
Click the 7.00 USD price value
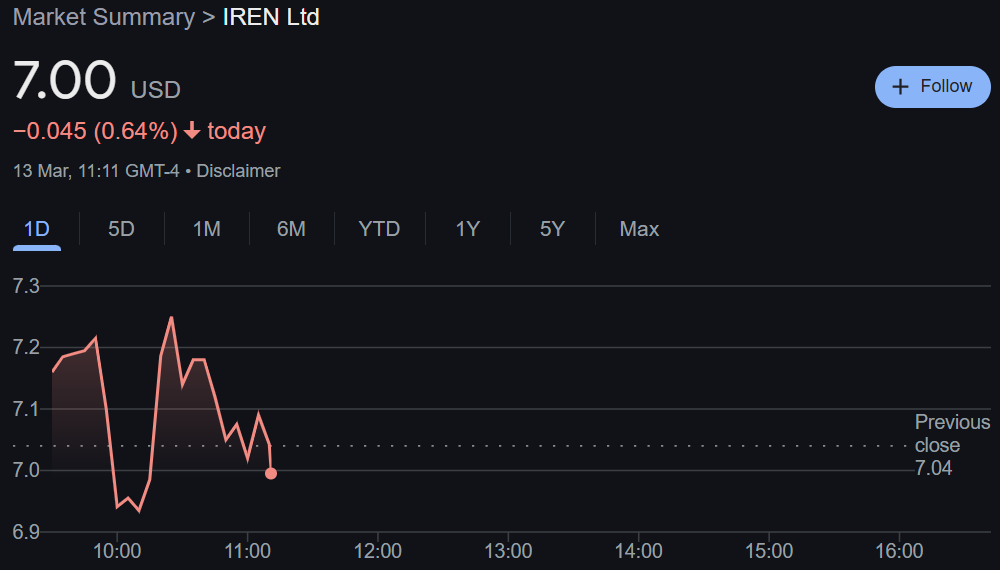pos(97,81)
